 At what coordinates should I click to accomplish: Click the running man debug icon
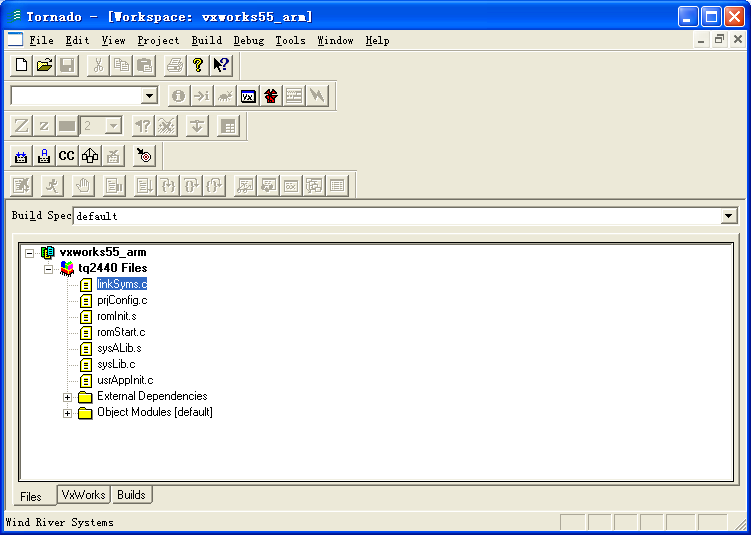click(52, 186)
